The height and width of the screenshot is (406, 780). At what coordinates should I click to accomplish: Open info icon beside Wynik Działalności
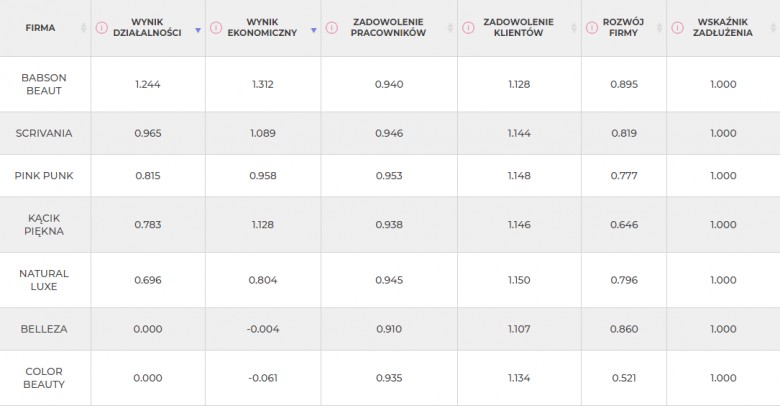pyautogui.click(x=101, y=28)
